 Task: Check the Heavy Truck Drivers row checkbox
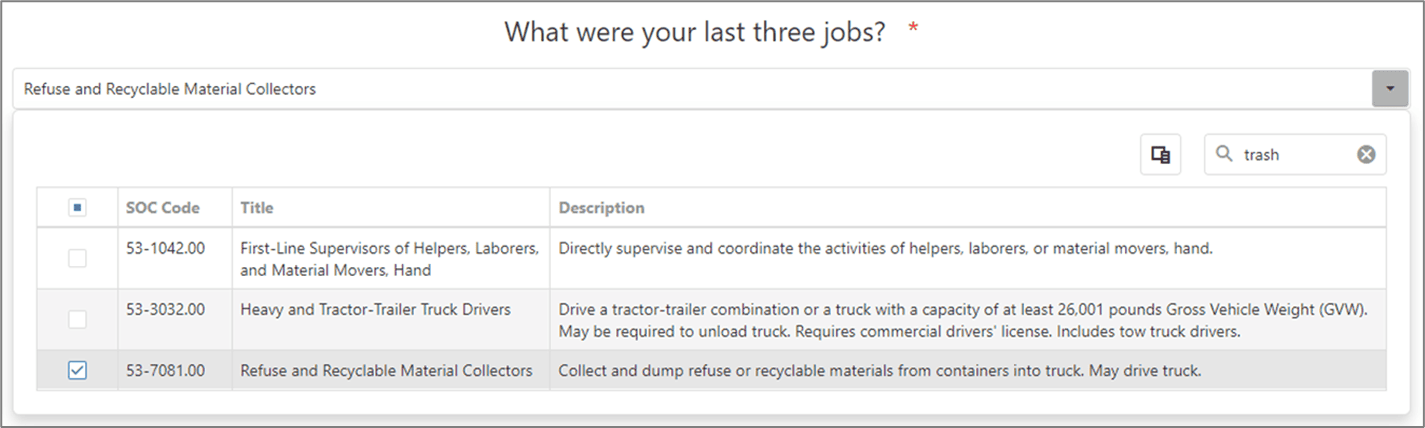click(x=77, y=319)
